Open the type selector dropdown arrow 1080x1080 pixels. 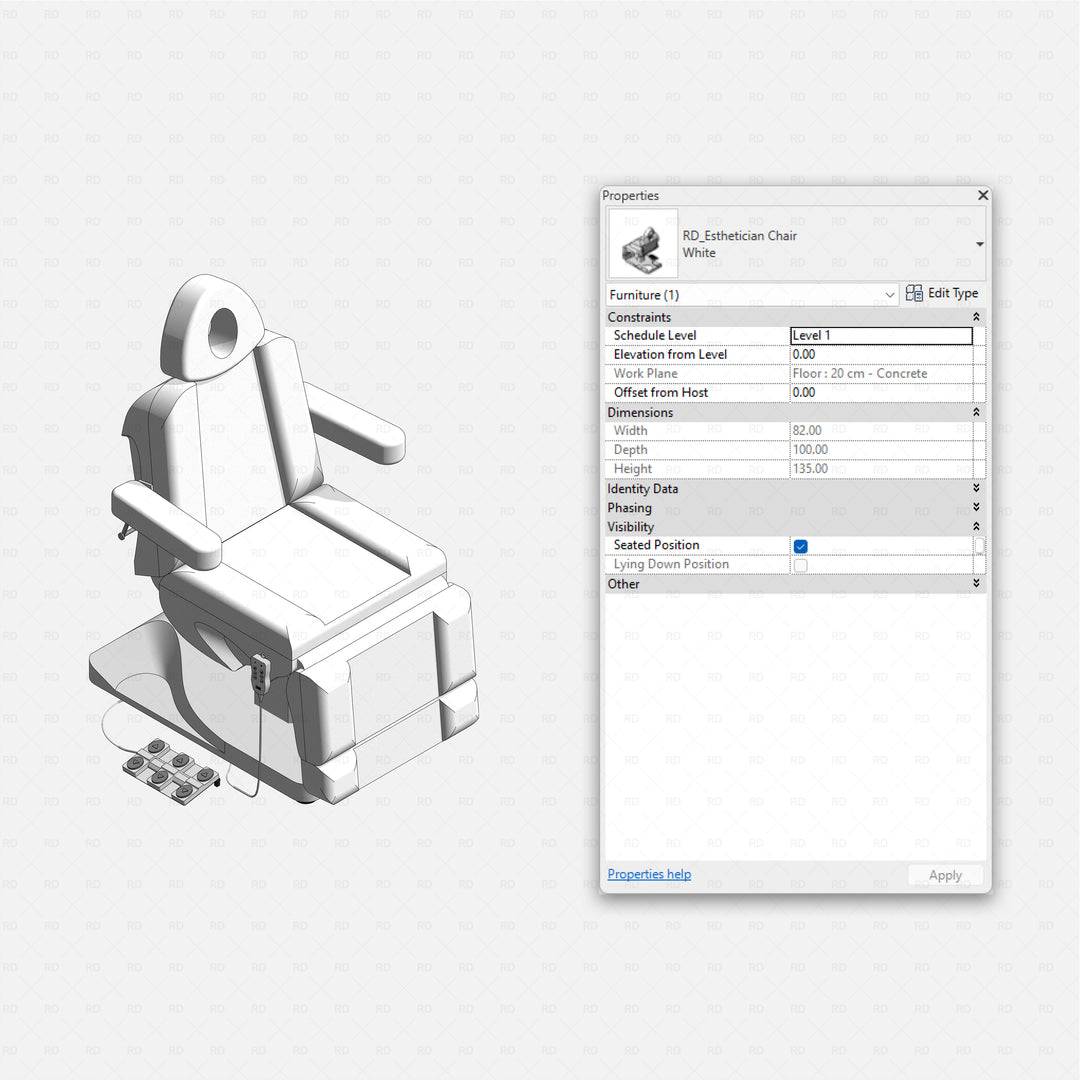979,245
